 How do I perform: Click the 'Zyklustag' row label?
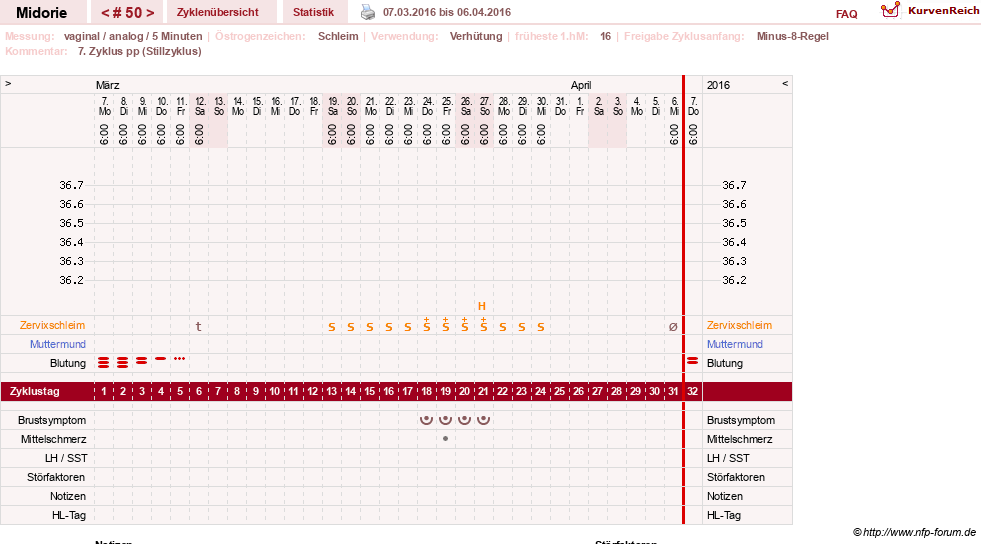click(35, 391)
